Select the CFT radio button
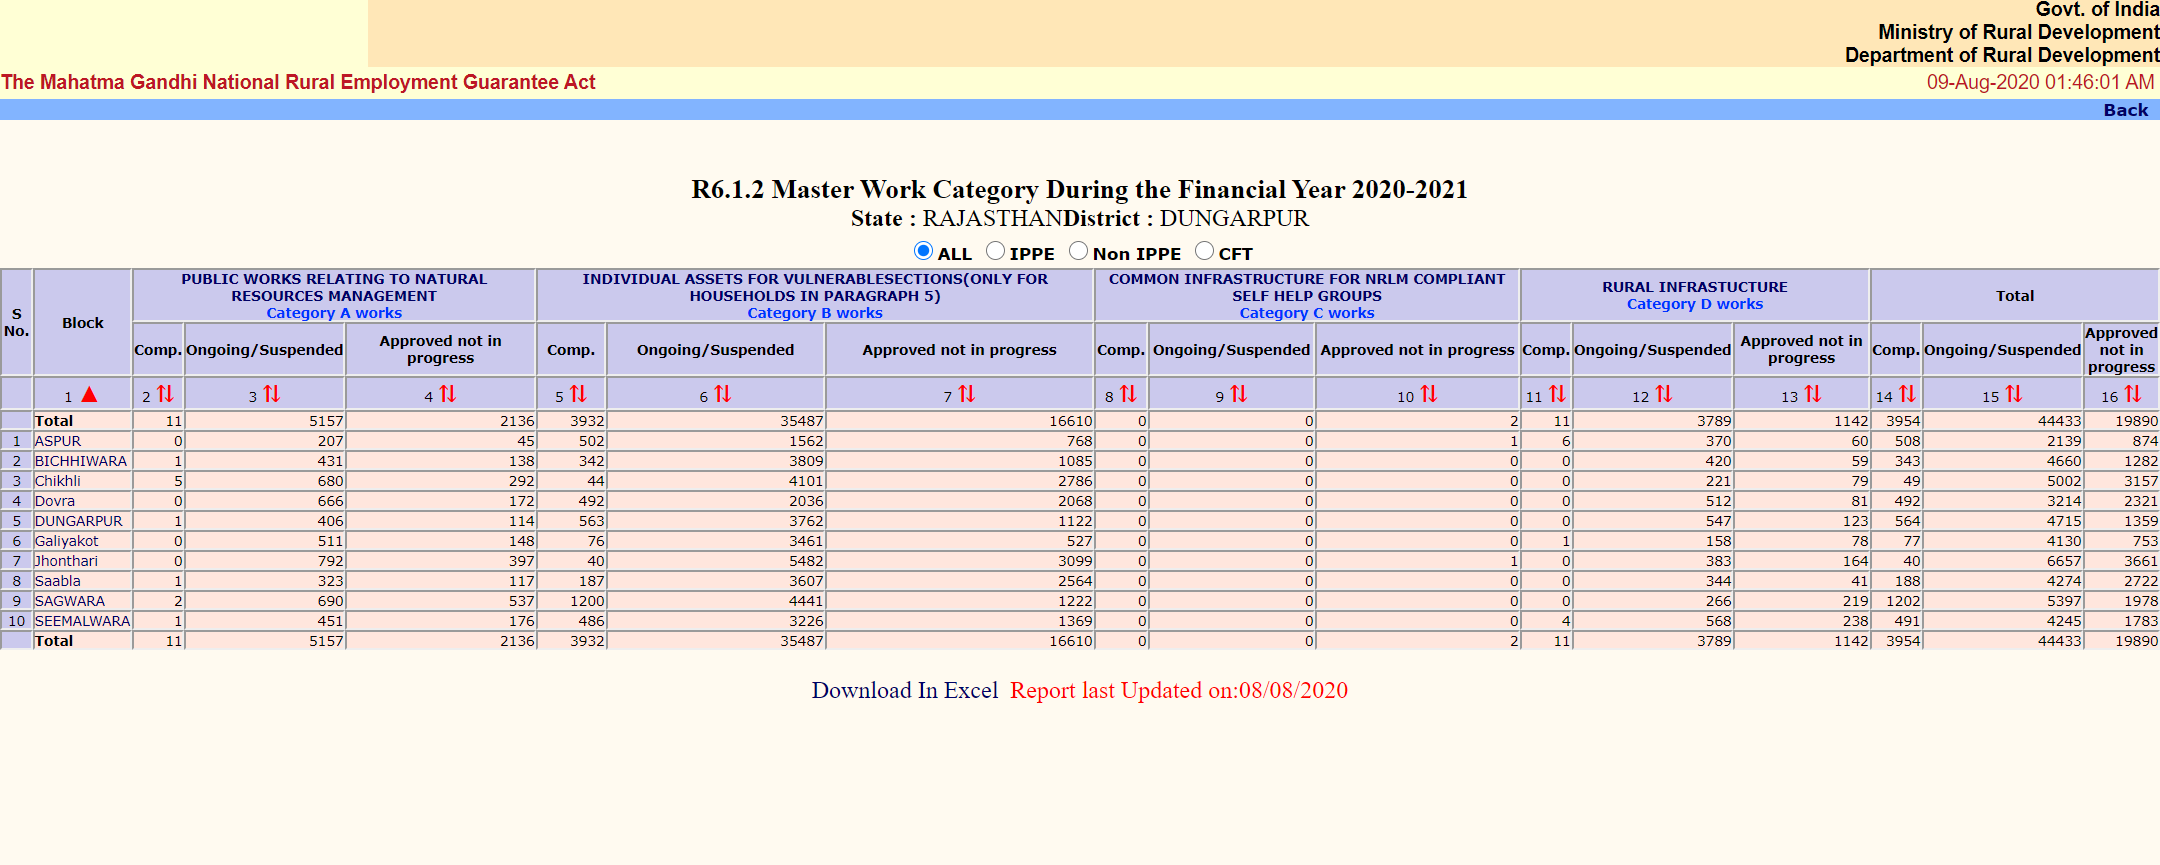The image size is (2160, 865). pyautogui.click(x=1204, y=251)
